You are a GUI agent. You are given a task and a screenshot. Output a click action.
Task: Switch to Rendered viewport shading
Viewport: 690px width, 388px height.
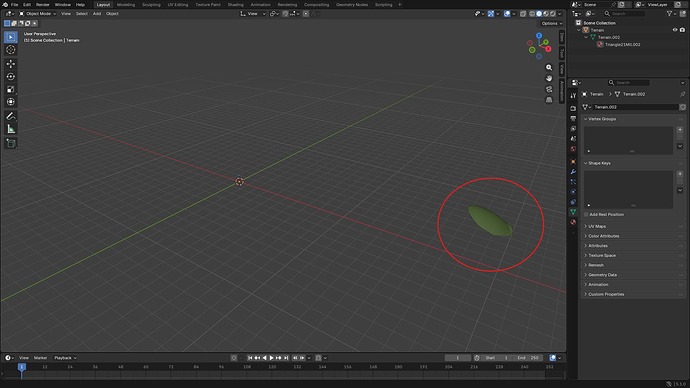click(x=553, y=14)
